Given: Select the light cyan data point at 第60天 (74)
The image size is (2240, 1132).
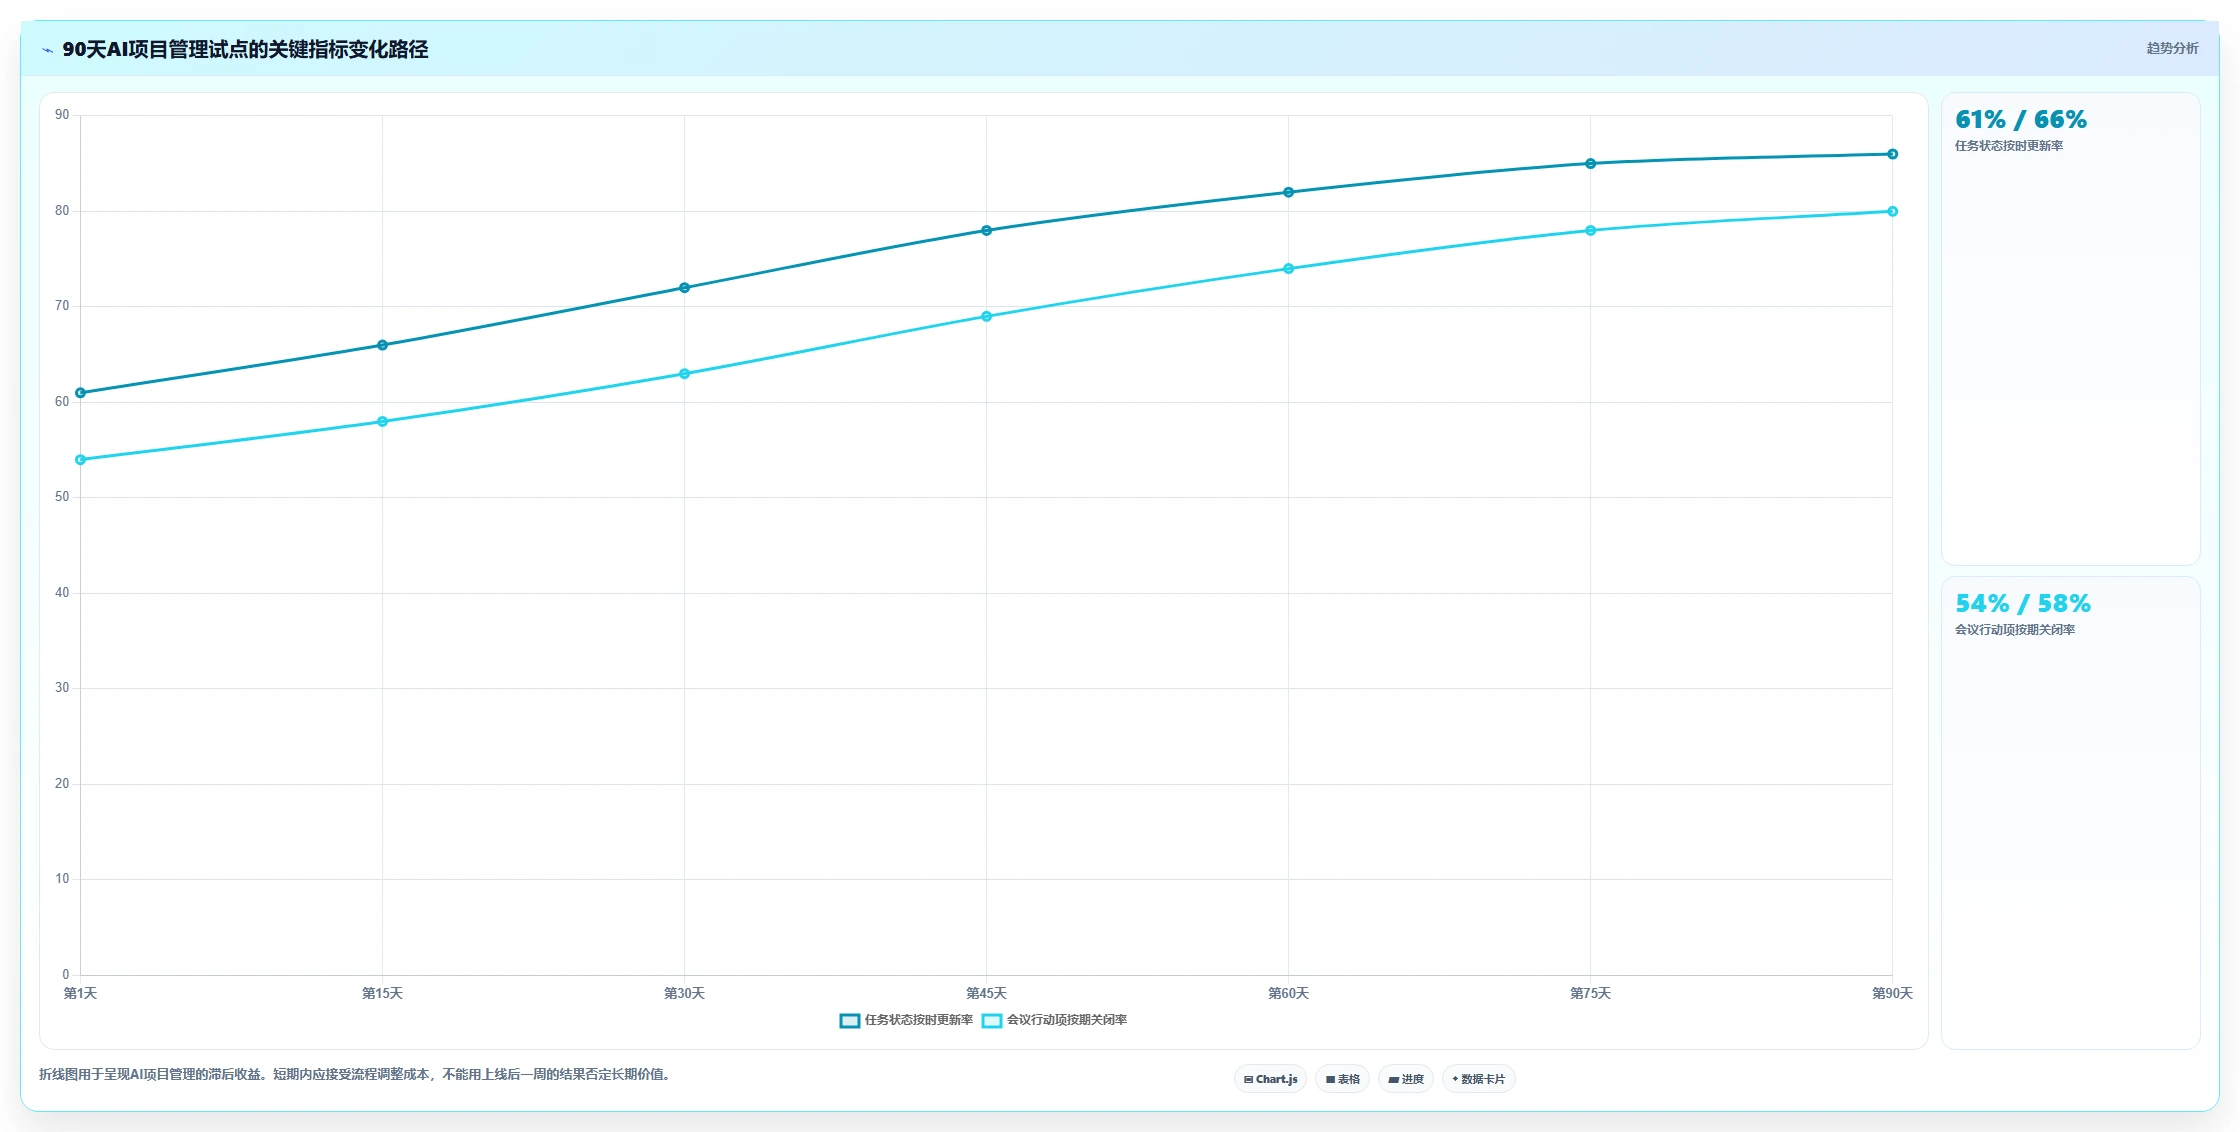Looking at the screenshot, I should pos(1288,268).
